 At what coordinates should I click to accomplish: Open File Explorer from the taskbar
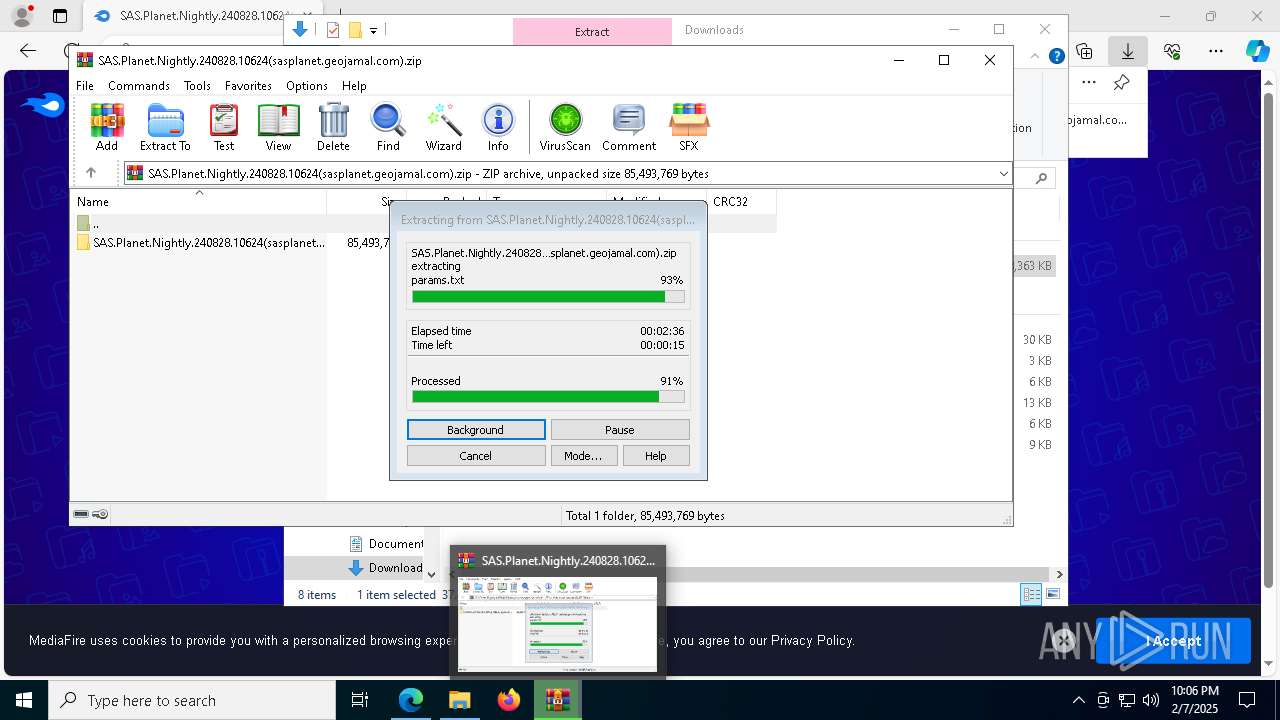tap(460, 700)
